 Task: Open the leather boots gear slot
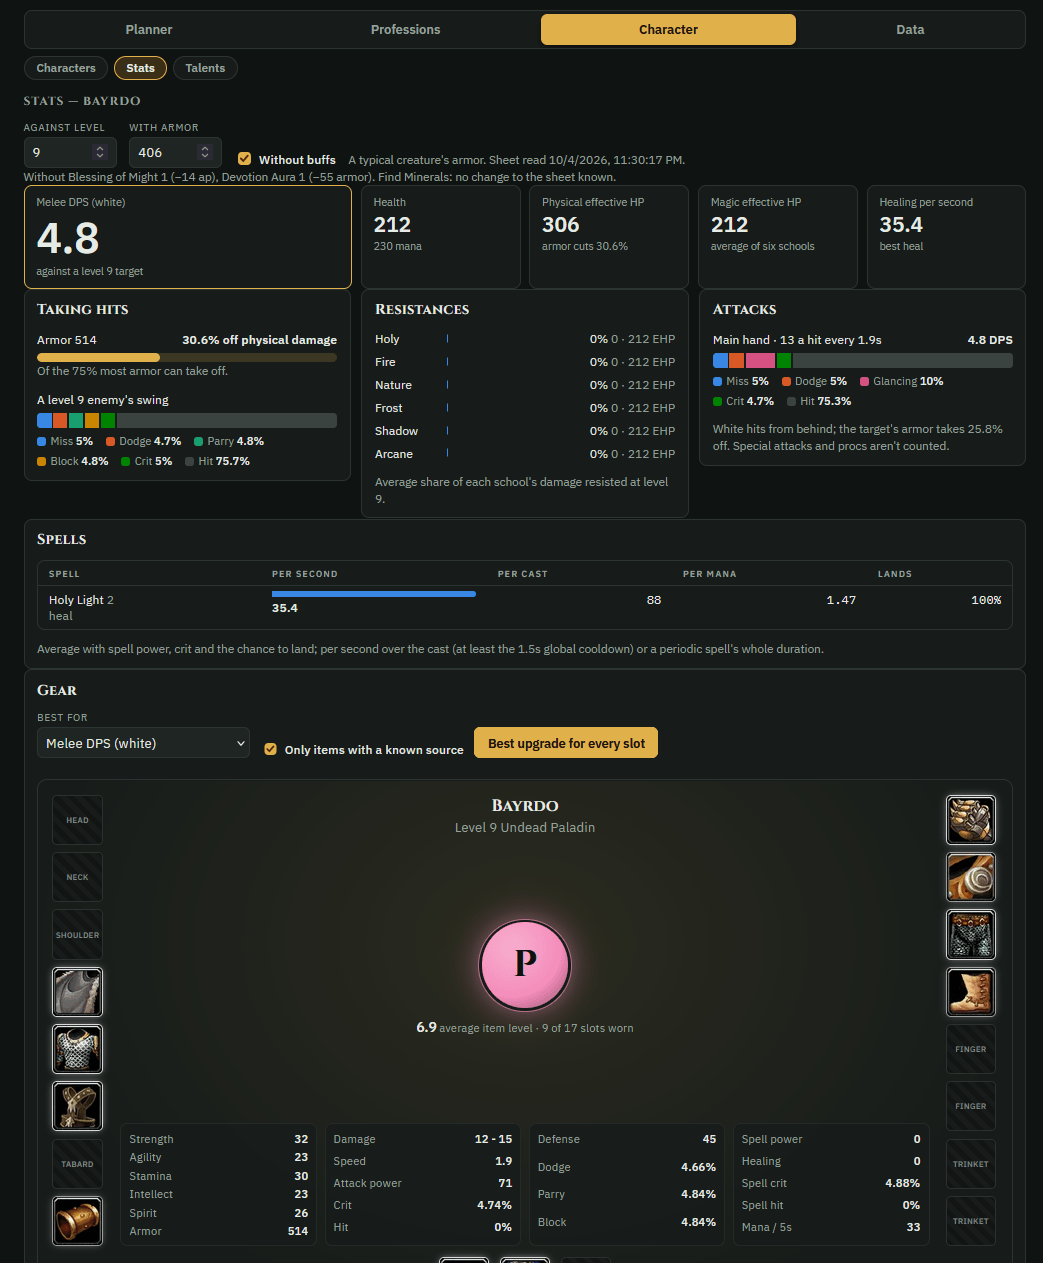971,992
